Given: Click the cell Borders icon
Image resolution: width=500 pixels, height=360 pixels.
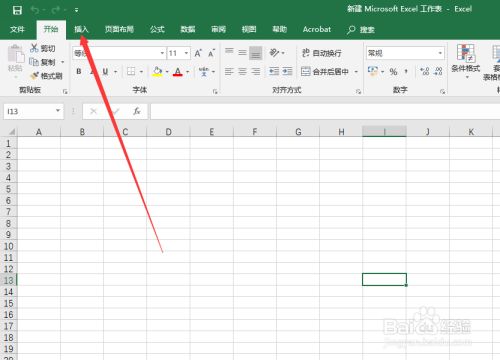Looking at the screenshot, I should pos(131,71).
